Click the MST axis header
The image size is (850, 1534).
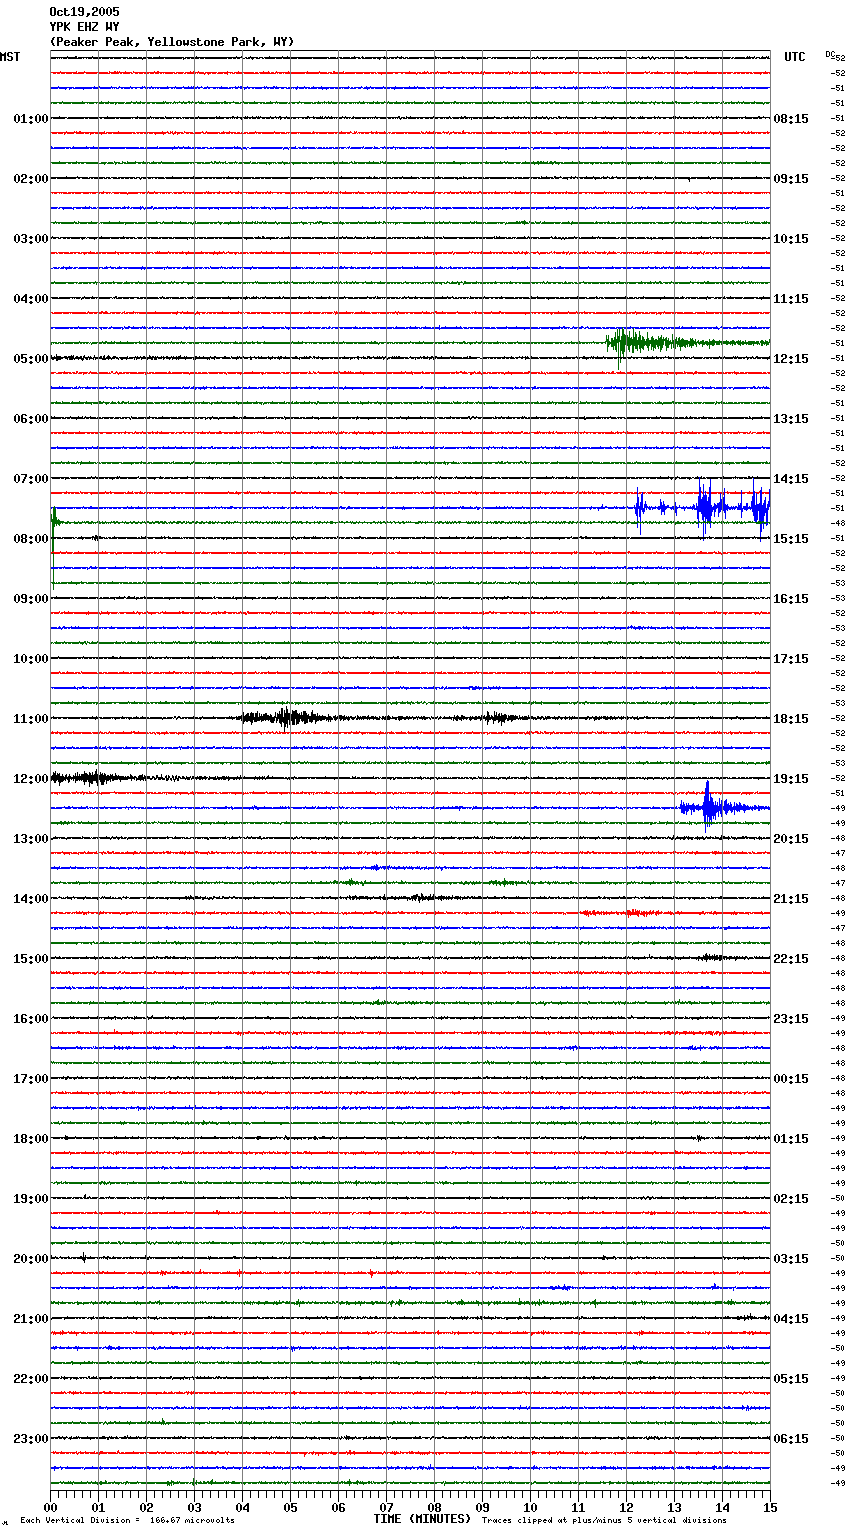click(10, 57)
